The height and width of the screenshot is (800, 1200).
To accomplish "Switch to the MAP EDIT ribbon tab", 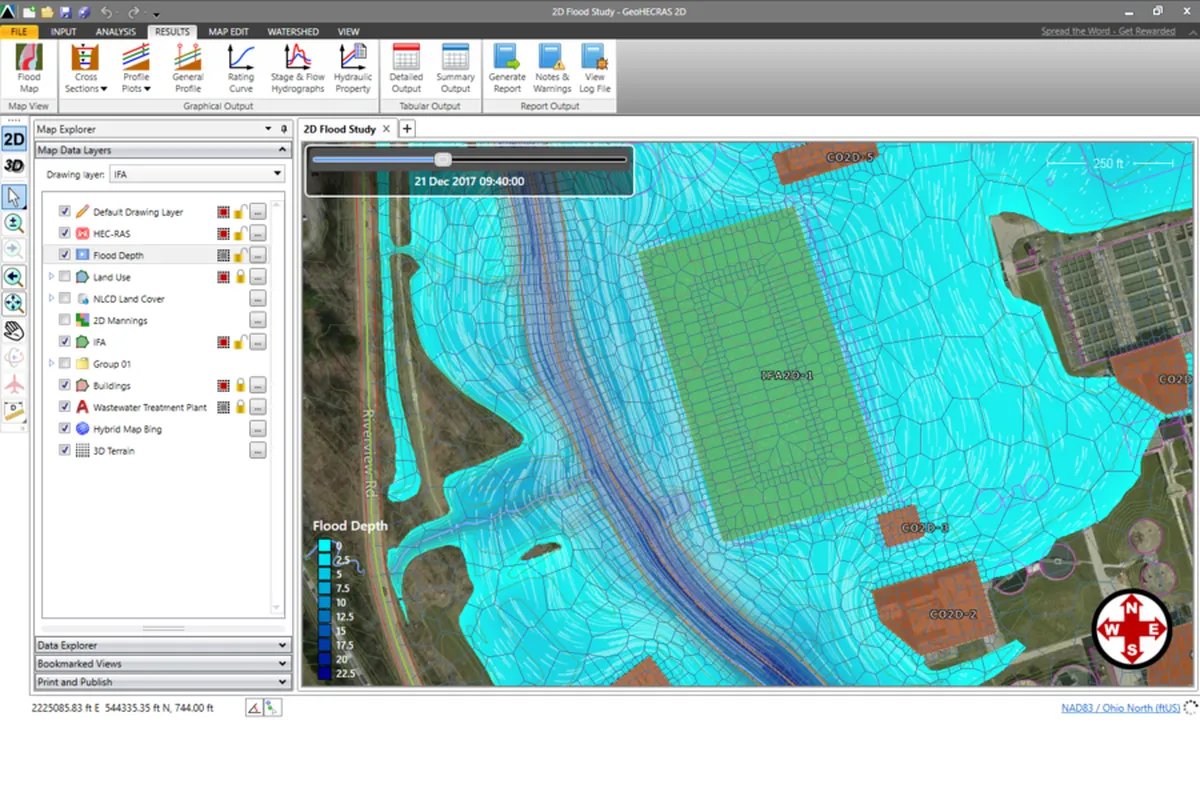I will (229, 32).
